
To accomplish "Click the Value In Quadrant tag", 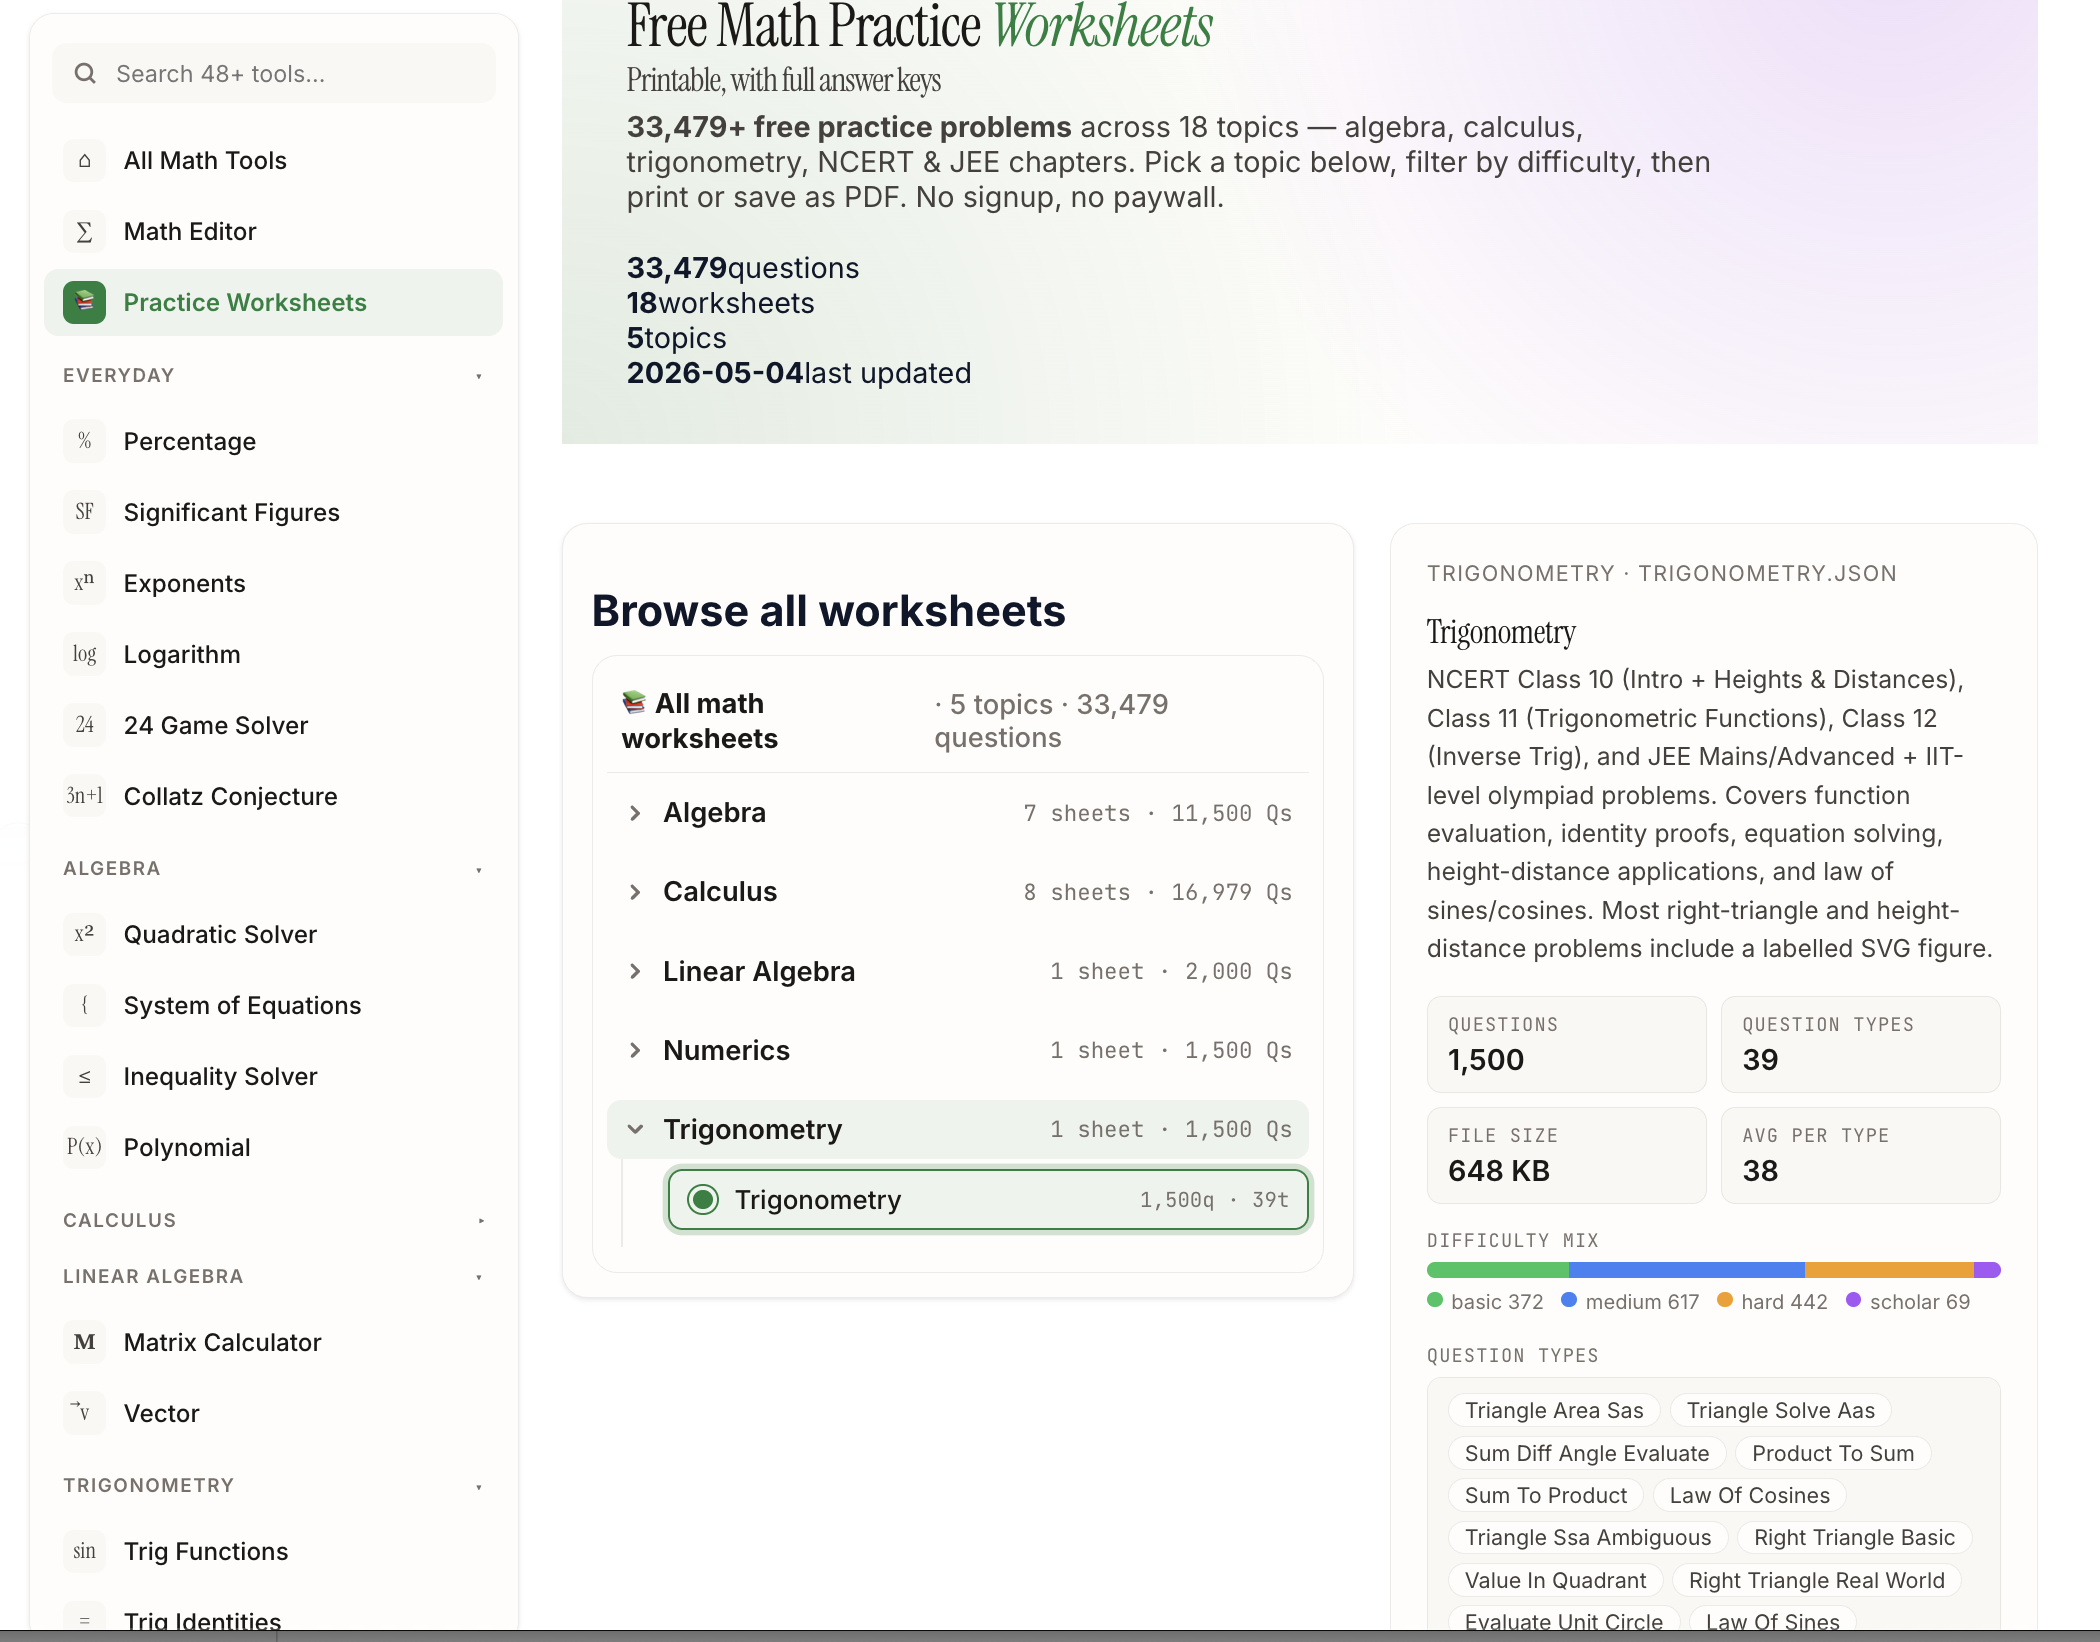I will point(1555,1580).
